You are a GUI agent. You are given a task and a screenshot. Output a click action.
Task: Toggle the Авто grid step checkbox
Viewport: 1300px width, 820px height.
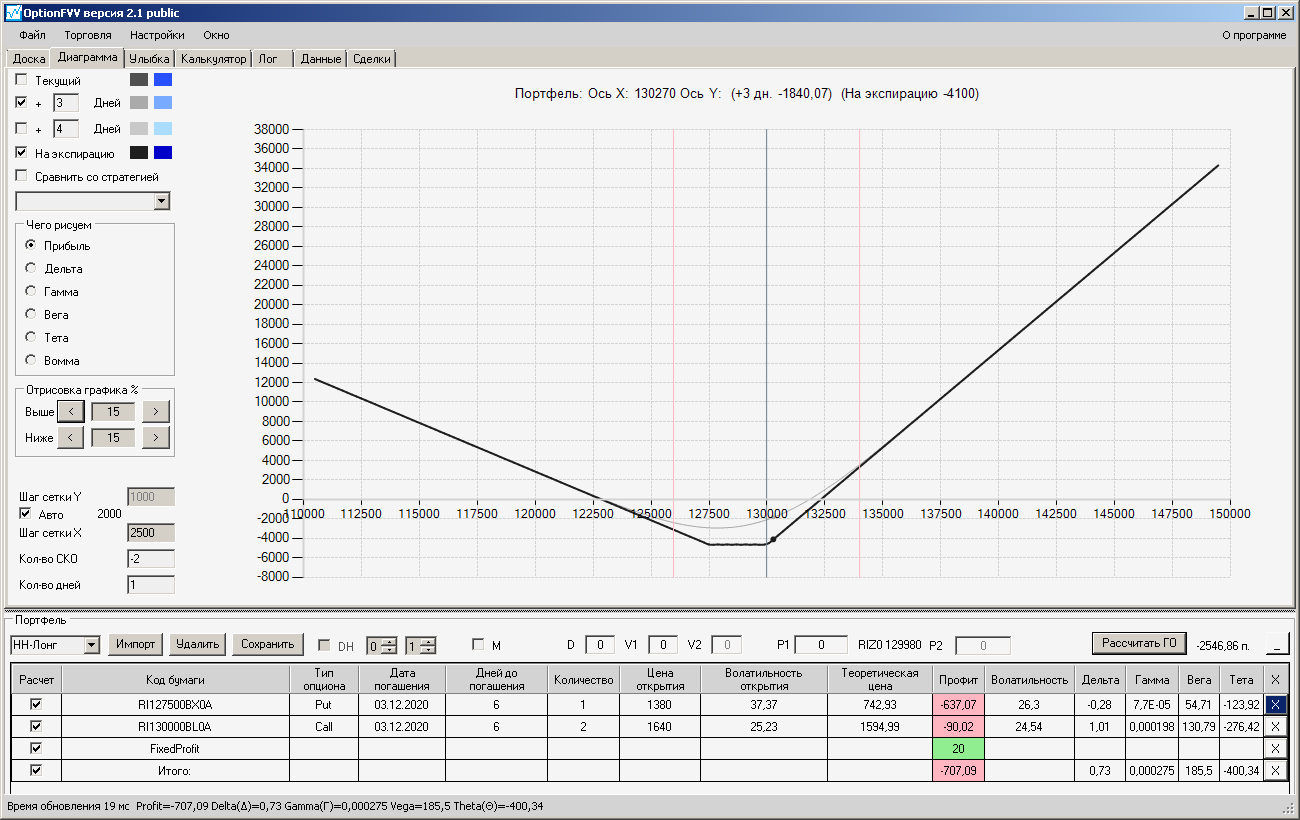[x=25, y=513]
